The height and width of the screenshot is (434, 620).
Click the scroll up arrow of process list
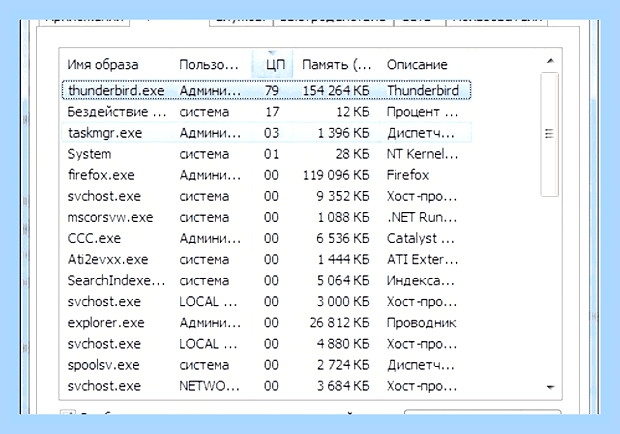point(550,61)
